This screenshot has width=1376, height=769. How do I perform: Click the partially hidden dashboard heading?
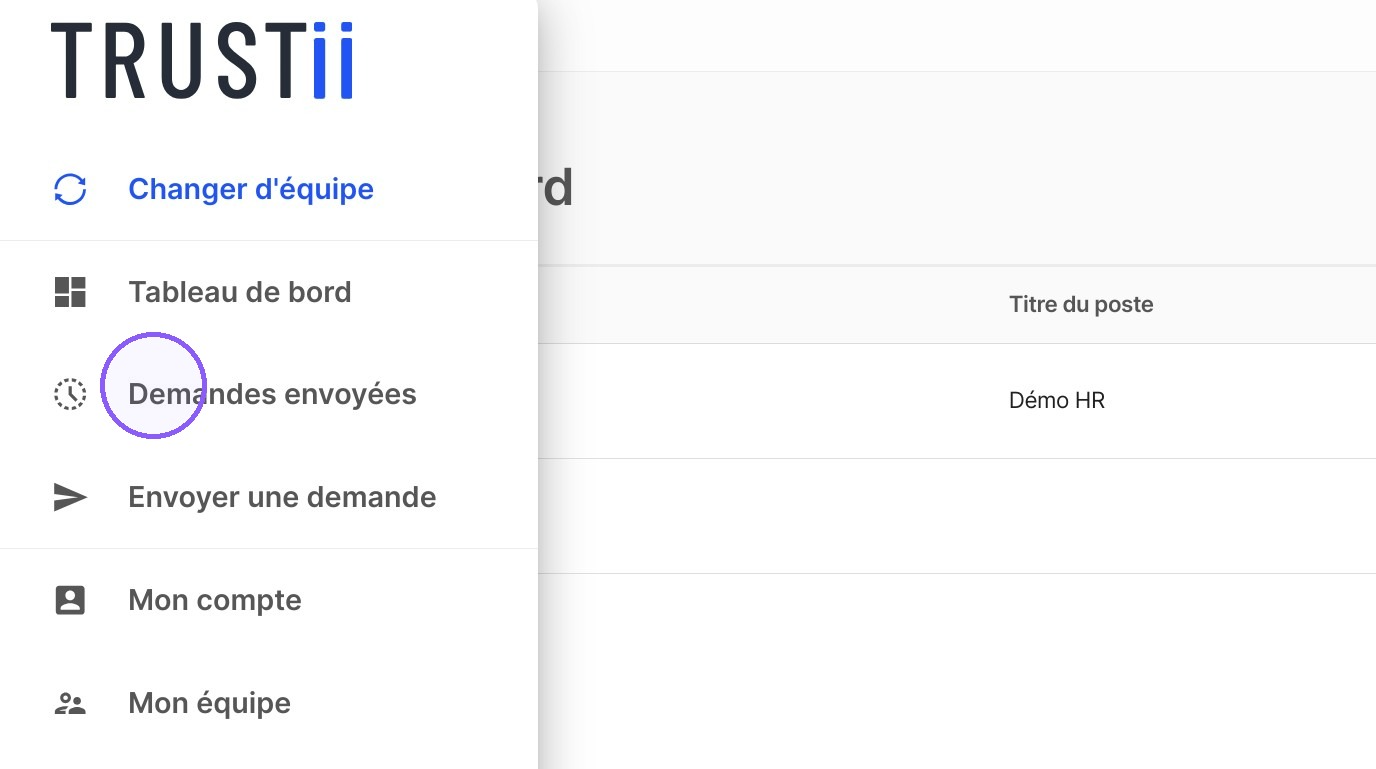pyautogui.click(x=556, y=188)
